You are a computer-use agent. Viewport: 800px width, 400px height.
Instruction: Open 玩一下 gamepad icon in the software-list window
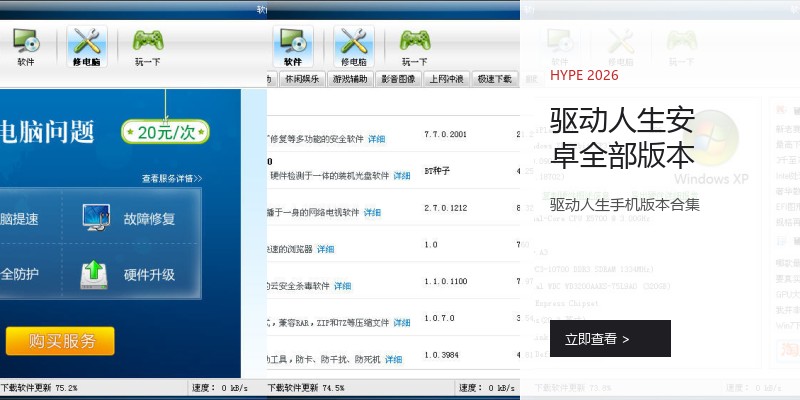[x=414, y=46]
